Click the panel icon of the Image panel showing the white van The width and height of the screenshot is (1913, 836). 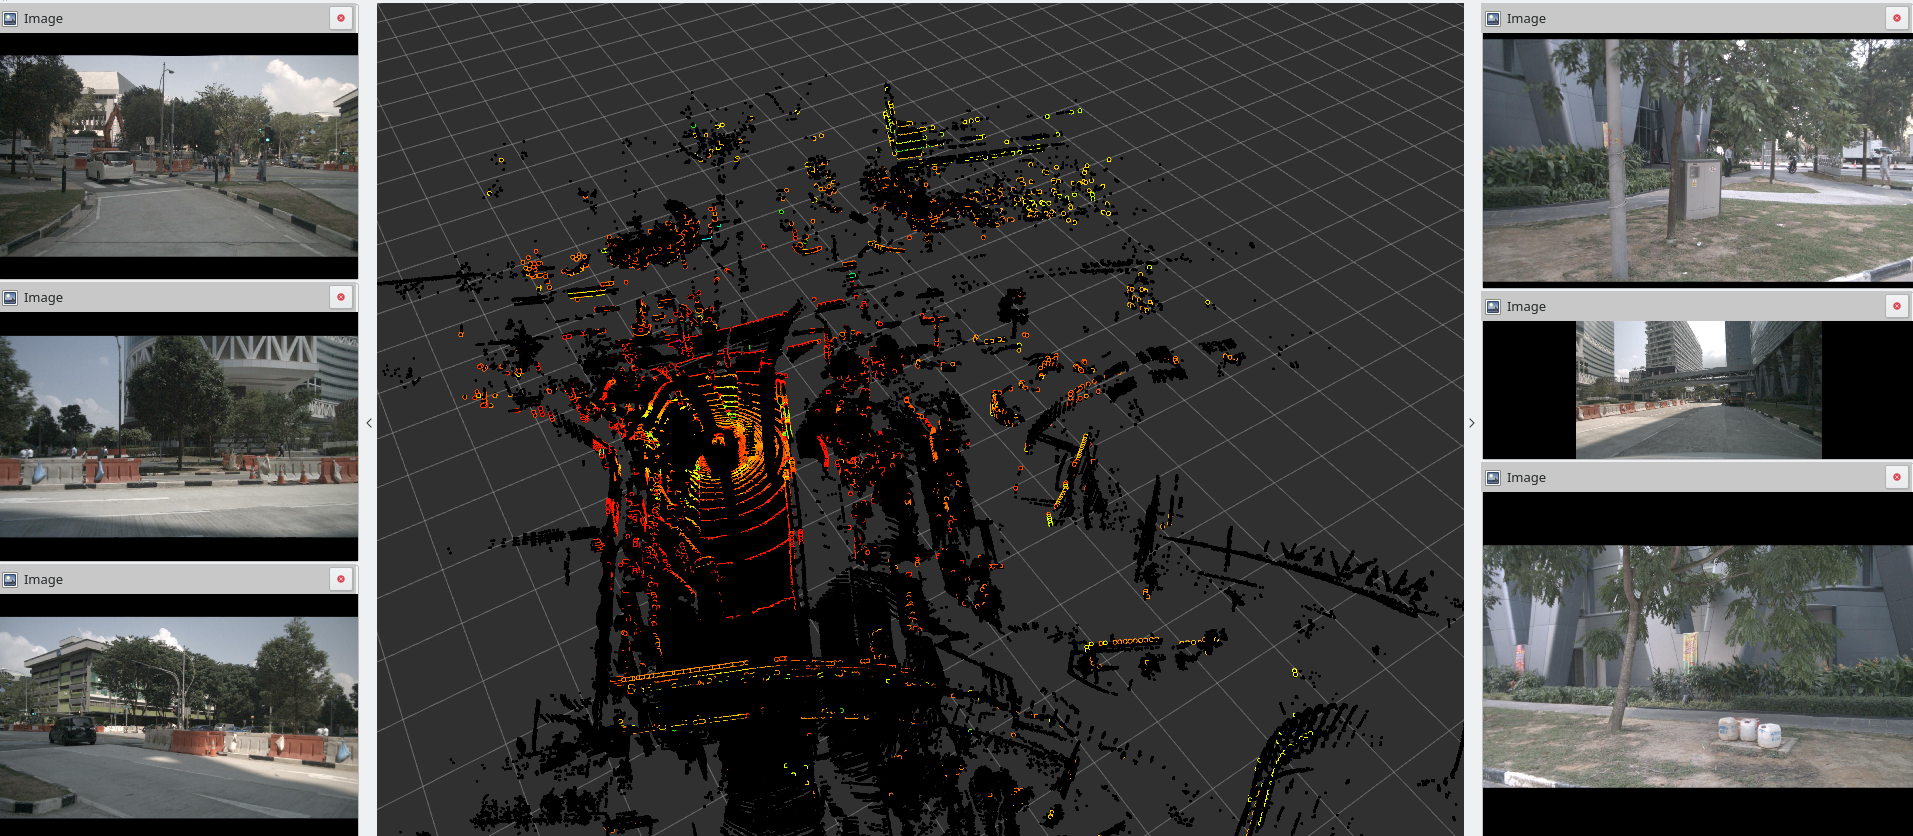pos(10,18)
